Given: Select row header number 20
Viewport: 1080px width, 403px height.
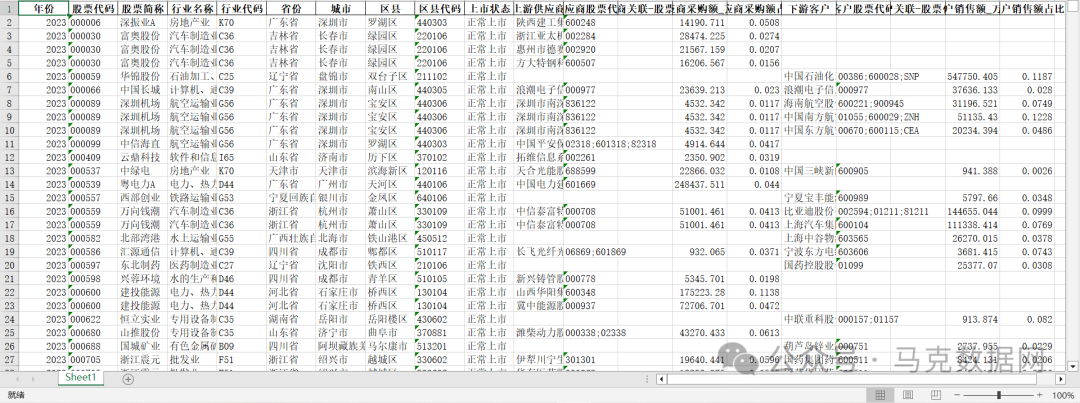Looking at the screenshot, I should [x=8, y=265].
